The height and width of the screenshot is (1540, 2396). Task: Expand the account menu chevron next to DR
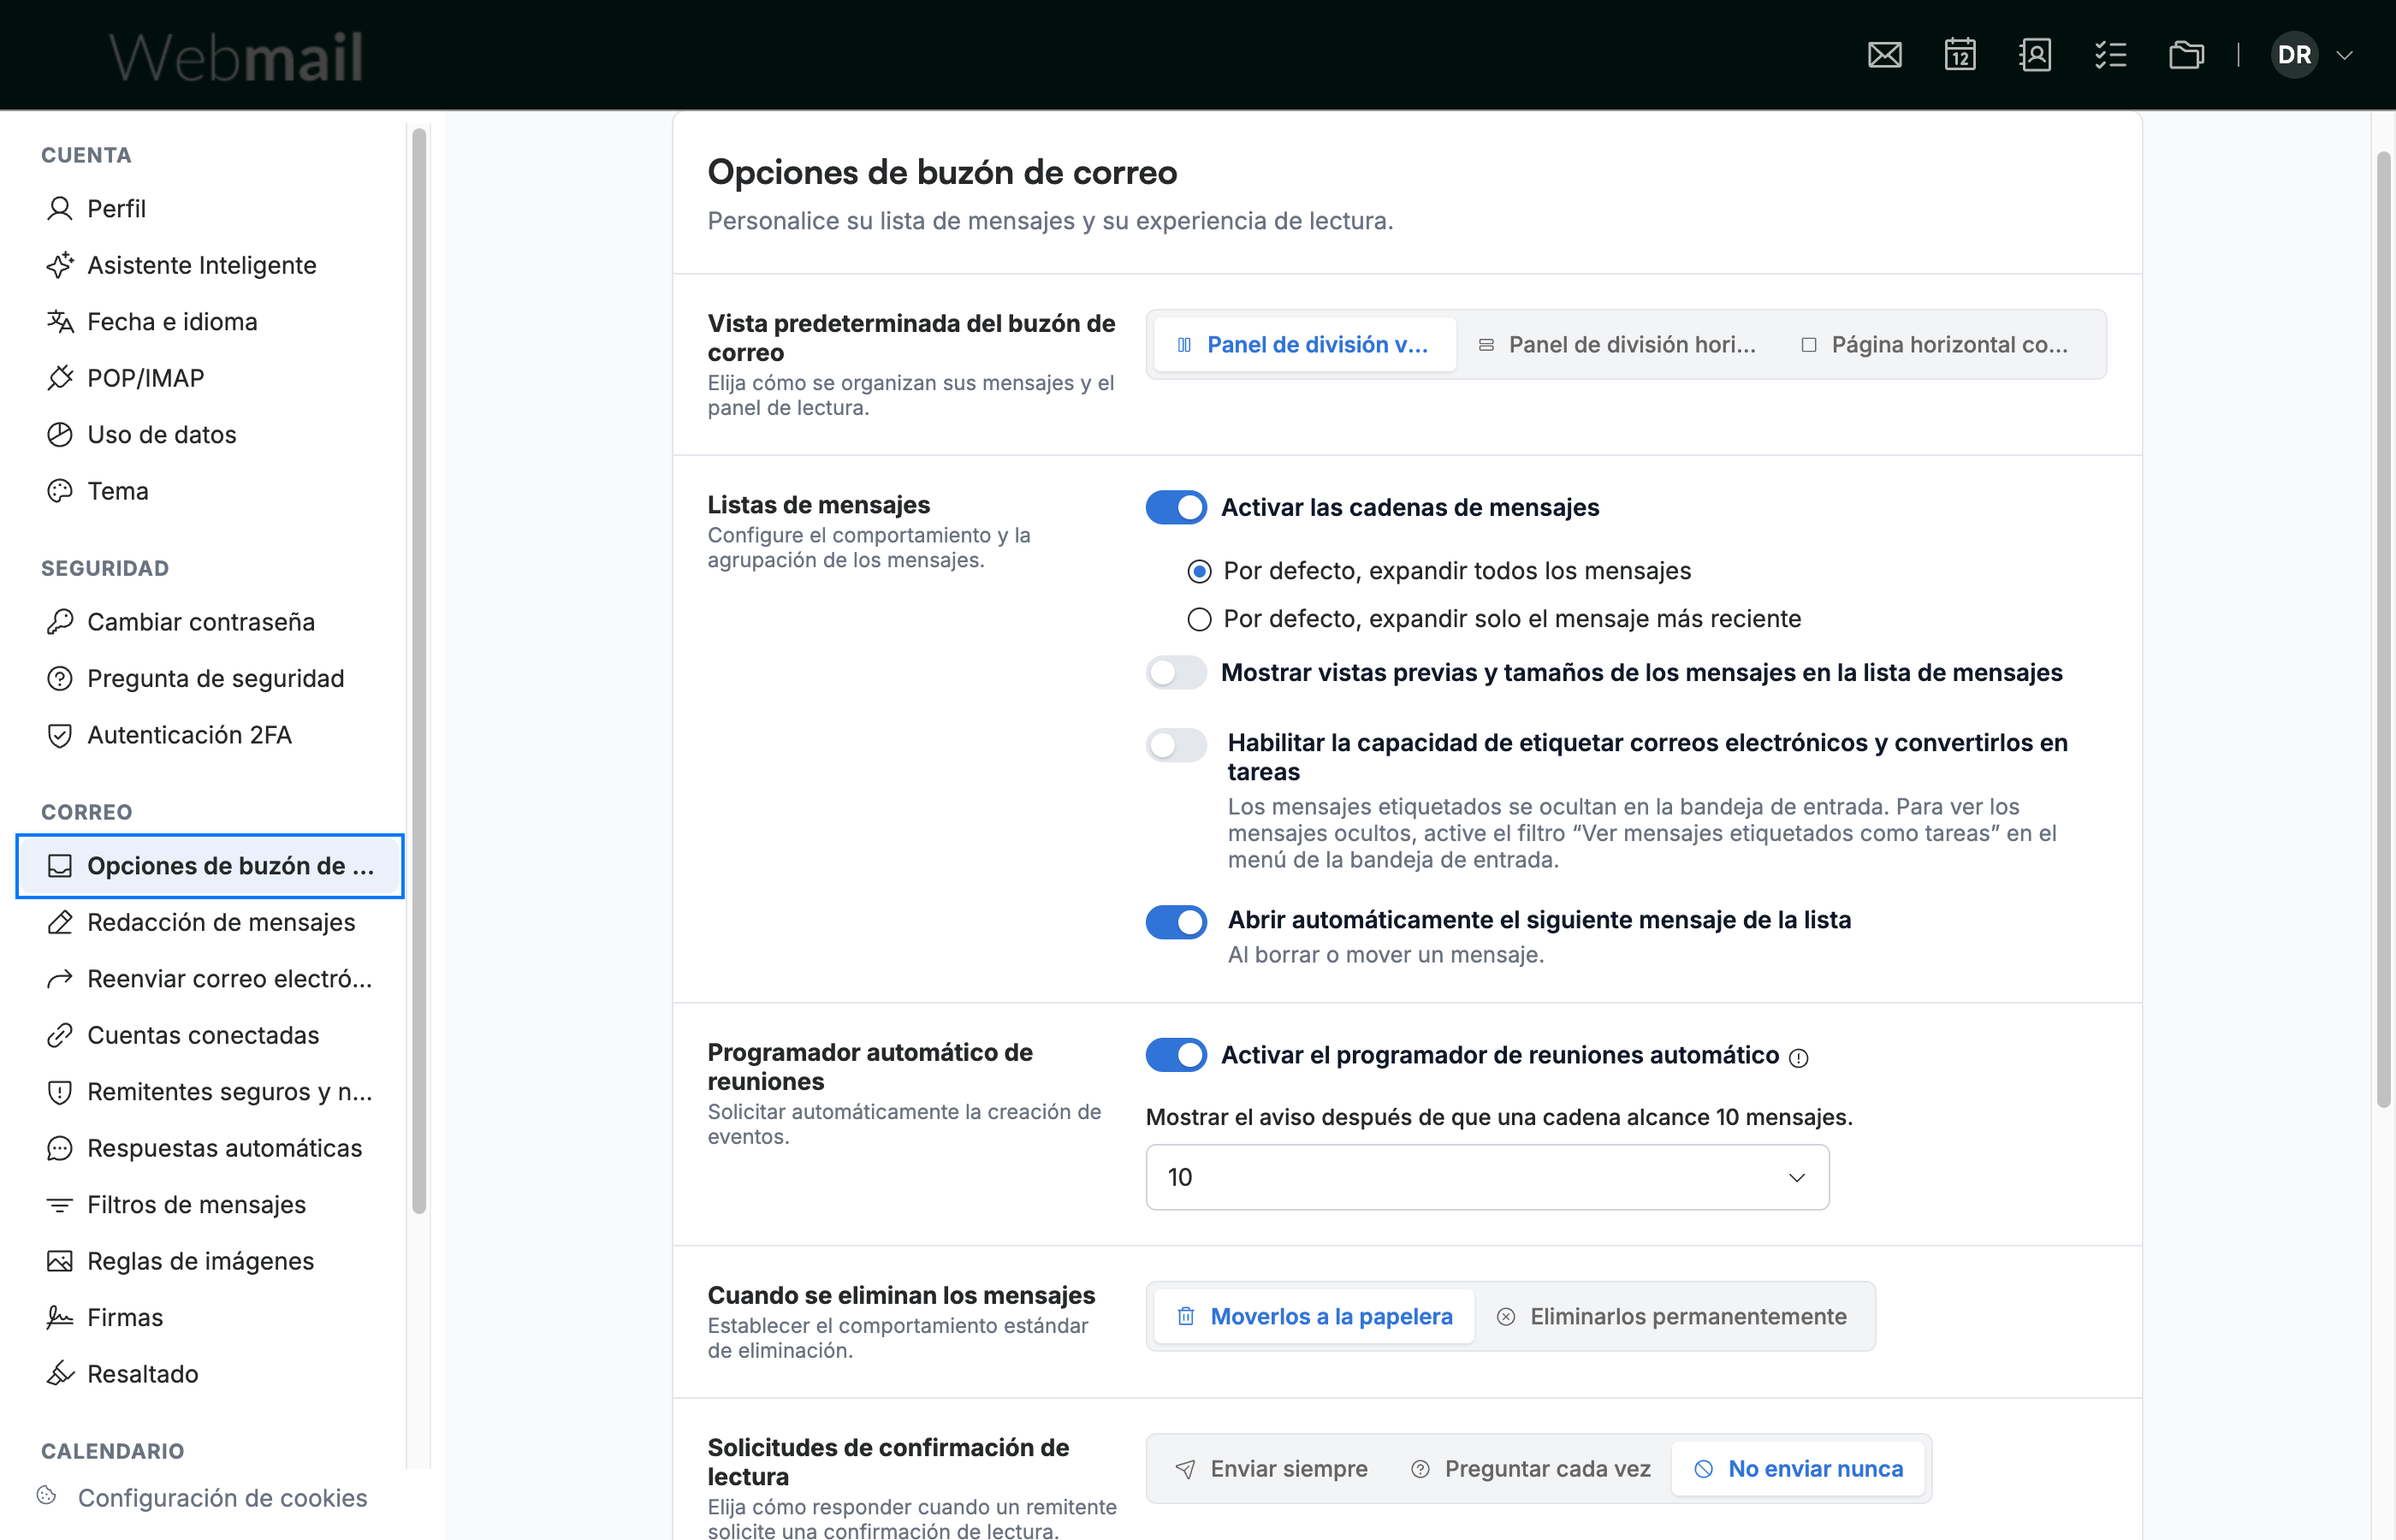point(2344,55)
